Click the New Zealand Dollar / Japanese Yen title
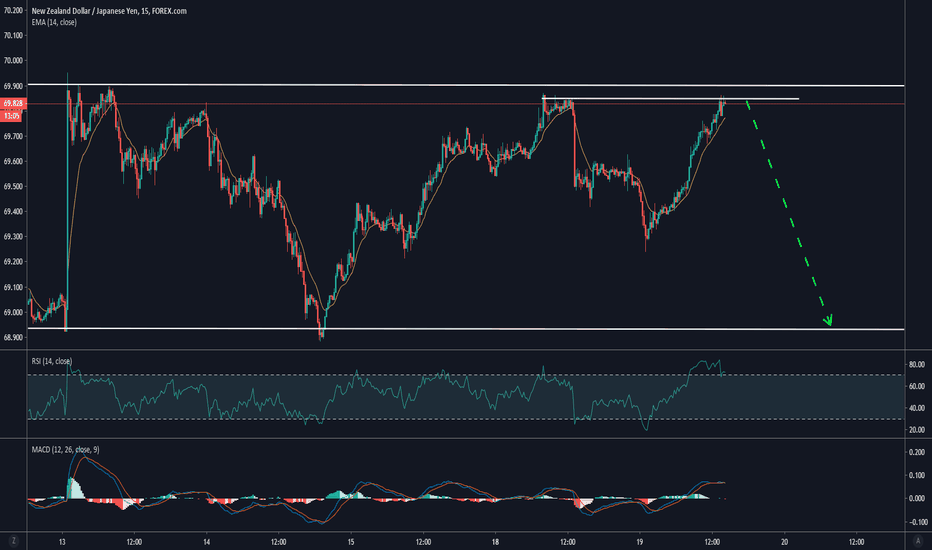The height and width of the screenshot is (550, 932). click(x=100, y=10)
